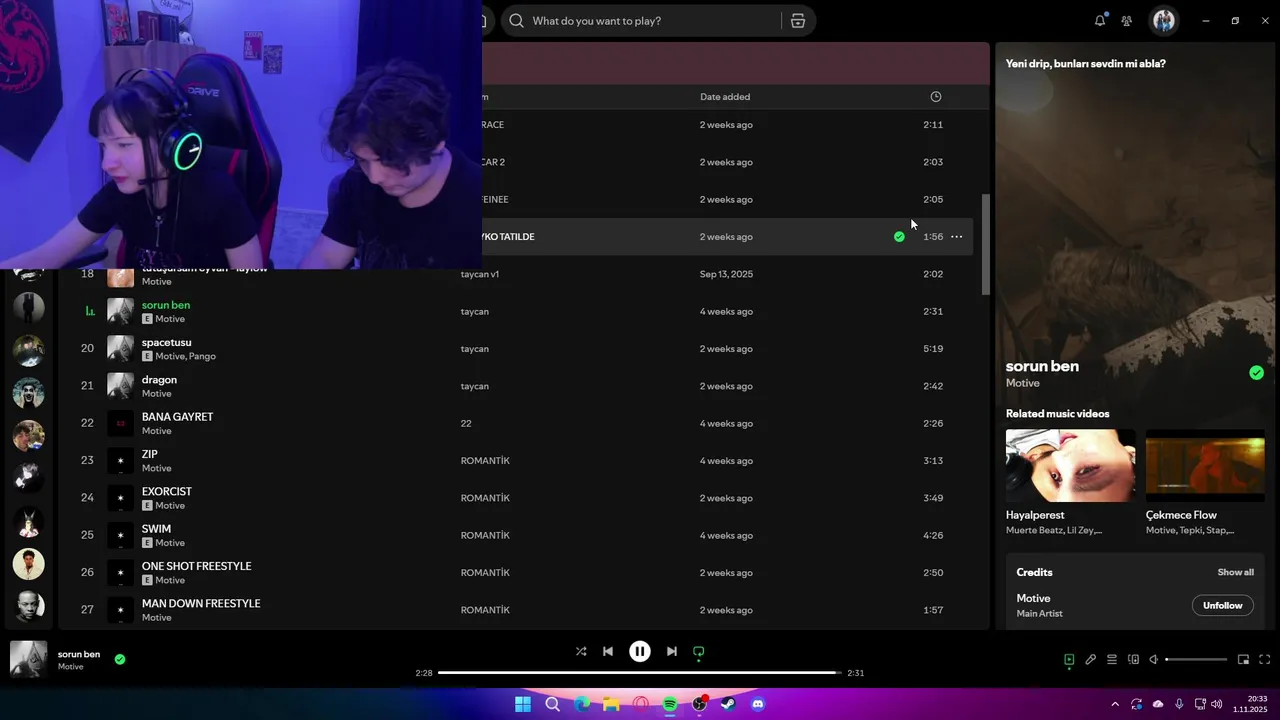Open the user profile avatar menu

click(x=1163, y=21)
